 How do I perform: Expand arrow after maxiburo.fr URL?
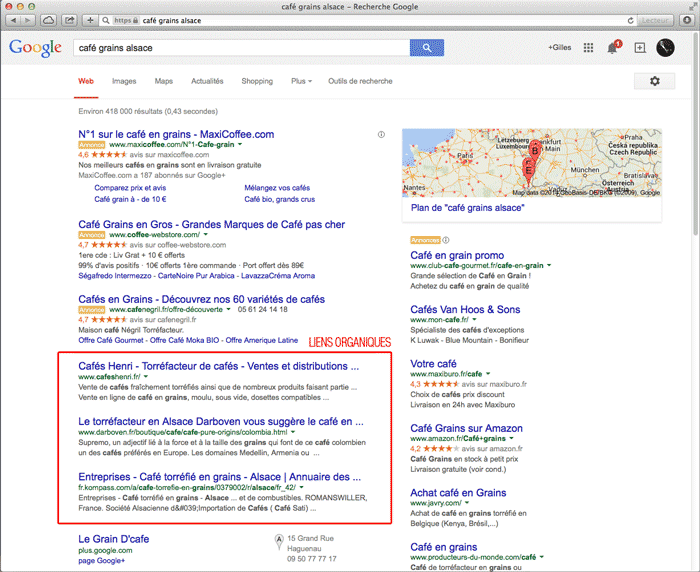point(488,374)
